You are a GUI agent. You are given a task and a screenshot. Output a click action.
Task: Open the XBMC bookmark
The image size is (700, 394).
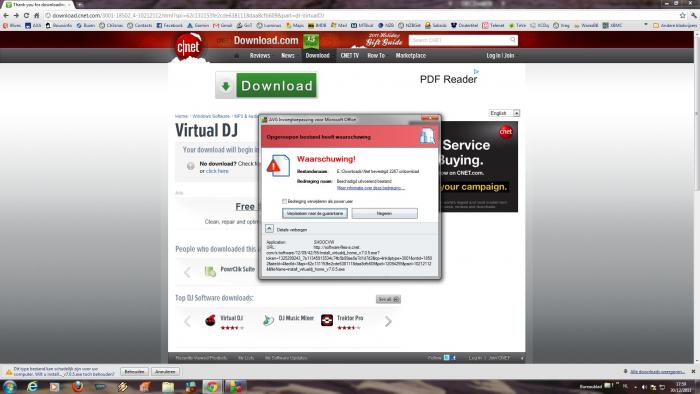point(612,25)
